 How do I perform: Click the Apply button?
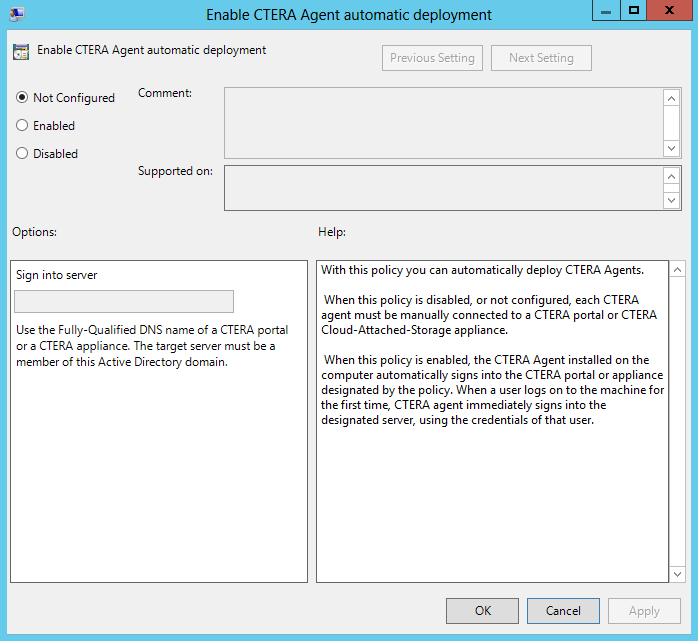[644, 611]
